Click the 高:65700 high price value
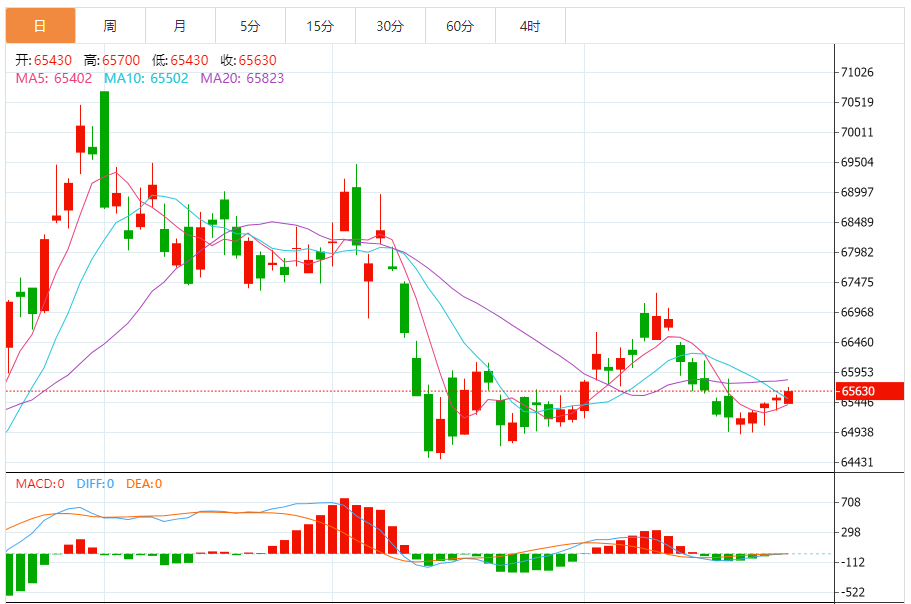Image resolution: width=911 pixels, height=604 pixels. tap(112, 60)
